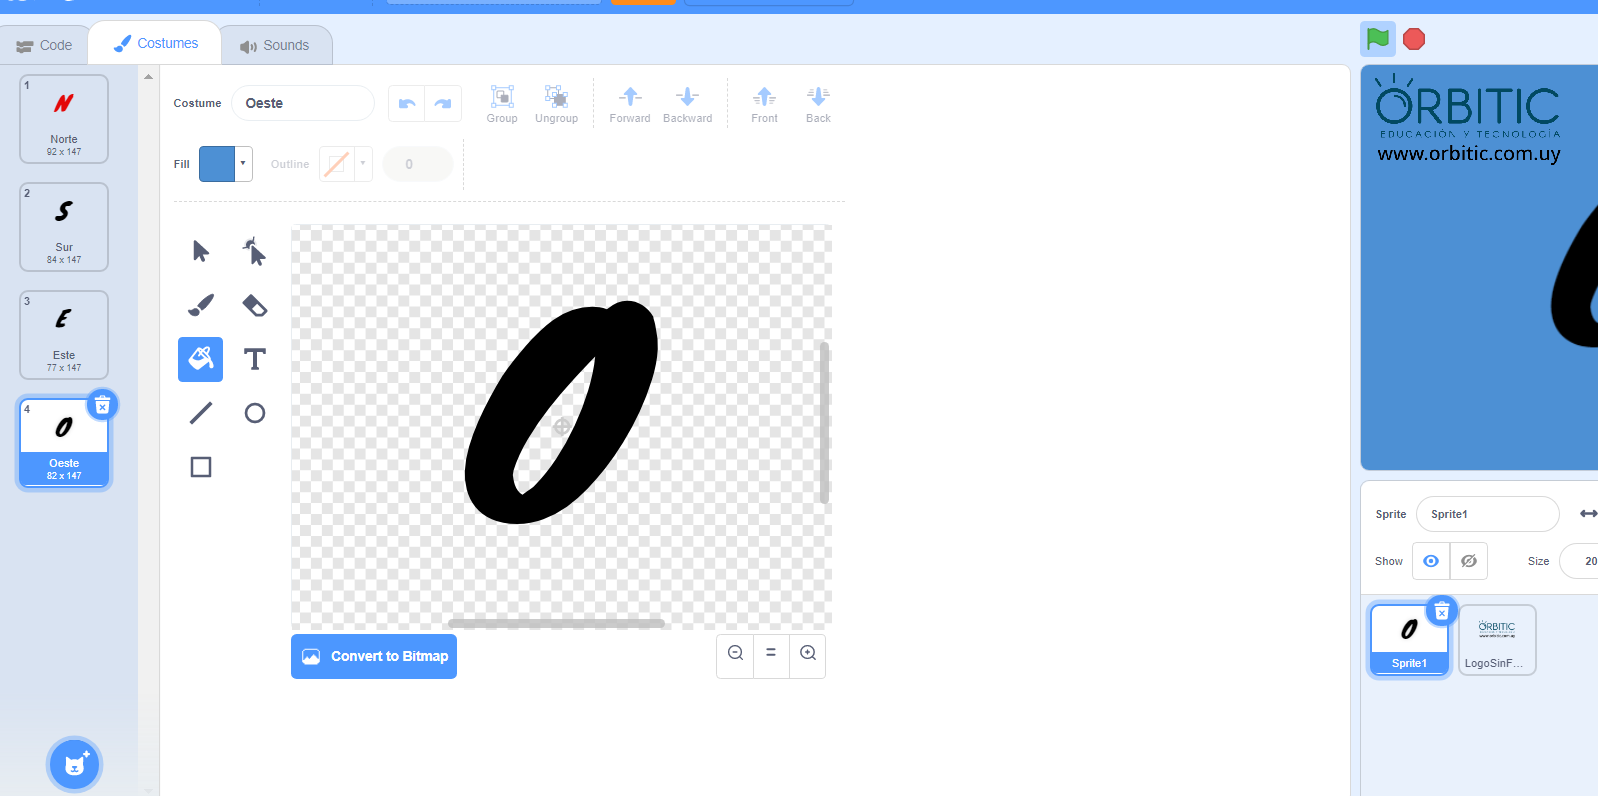
Task: Select the Oeste costume thumbnail
Action: pyautogui.click(x=64, y=443)
